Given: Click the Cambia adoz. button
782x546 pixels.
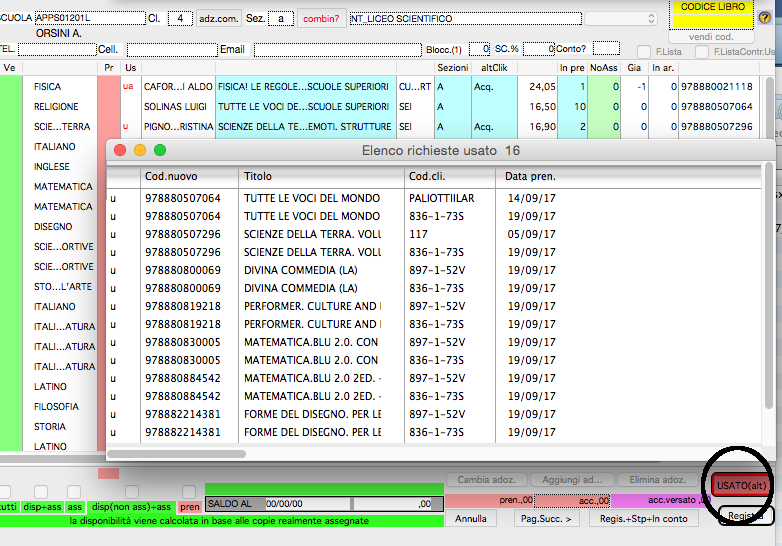Looking at the screenshot, I should pyautogui.click(x=486, y=480).
